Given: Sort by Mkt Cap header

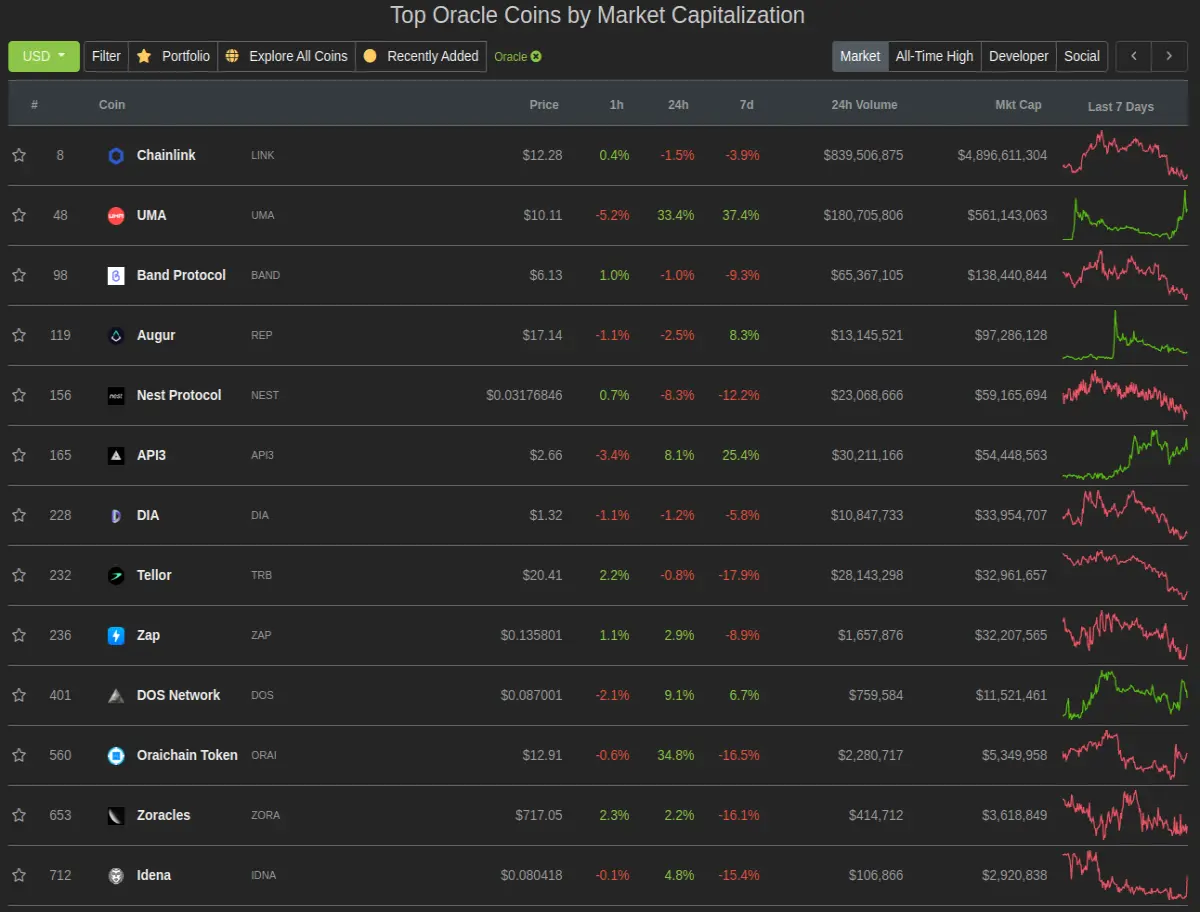Looking at the screenshot, I should [1018, 105].
